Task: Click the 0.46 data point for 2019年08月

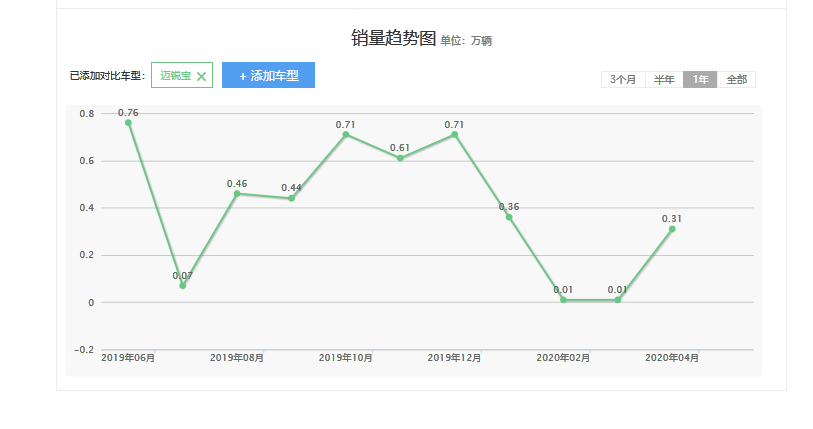Action: 237,193
